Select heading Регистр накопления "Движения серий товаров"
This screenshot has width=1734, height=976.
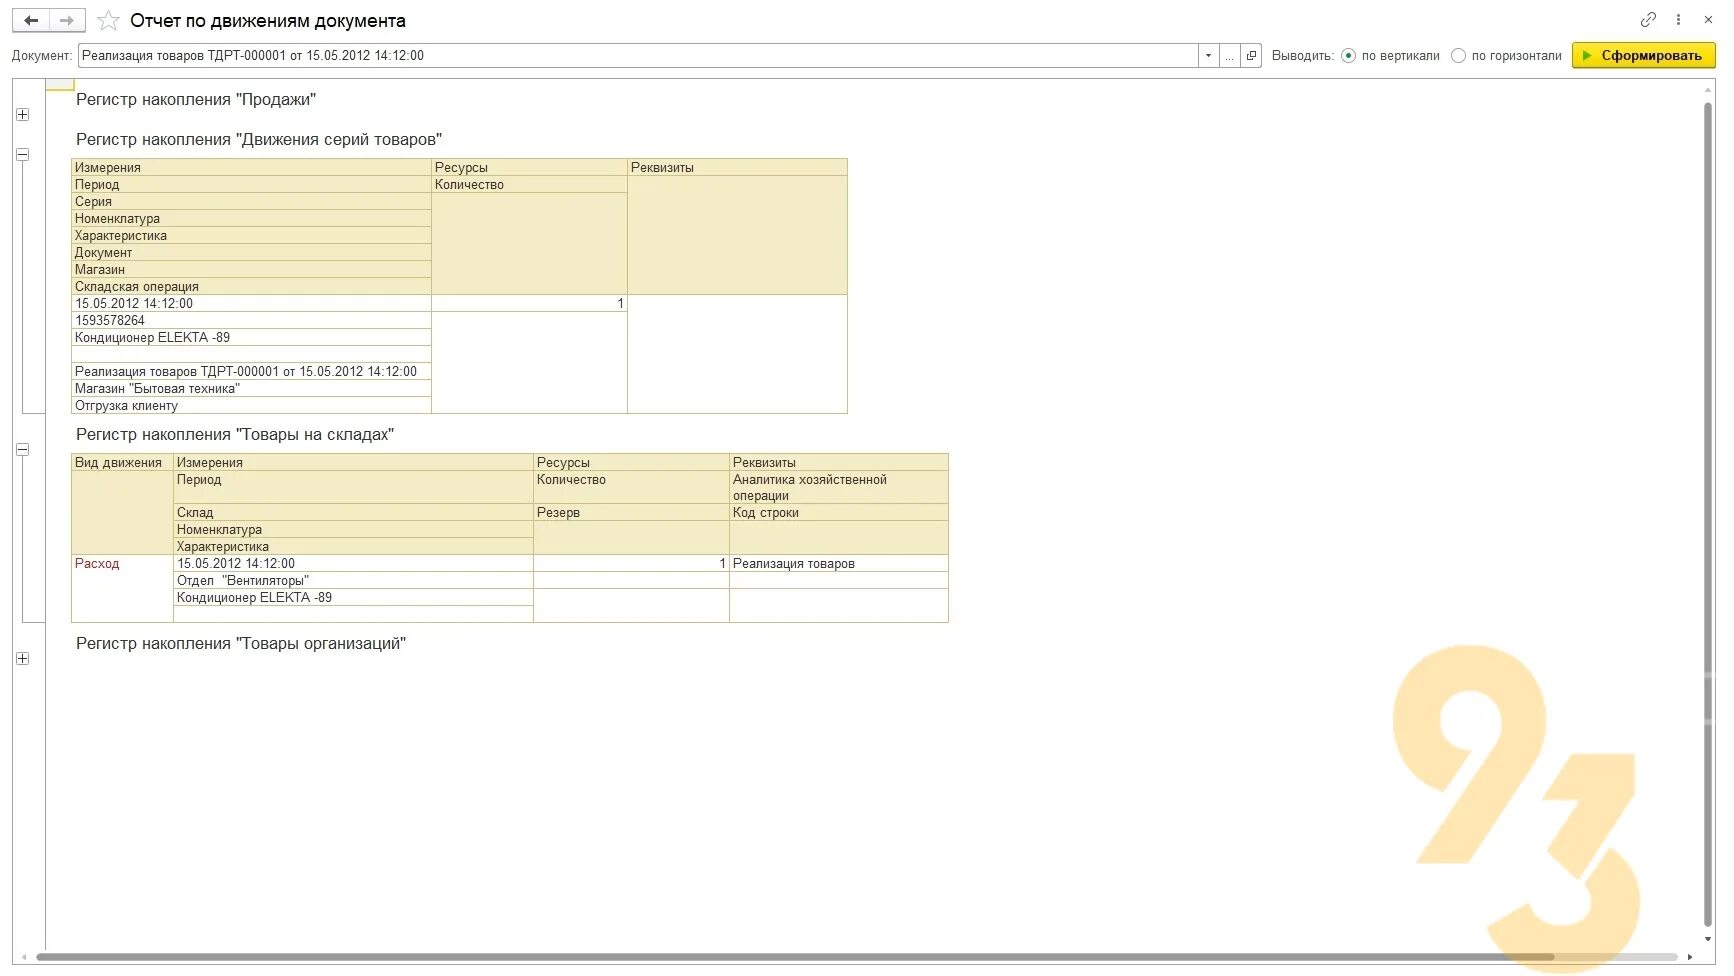click(259, 140)
